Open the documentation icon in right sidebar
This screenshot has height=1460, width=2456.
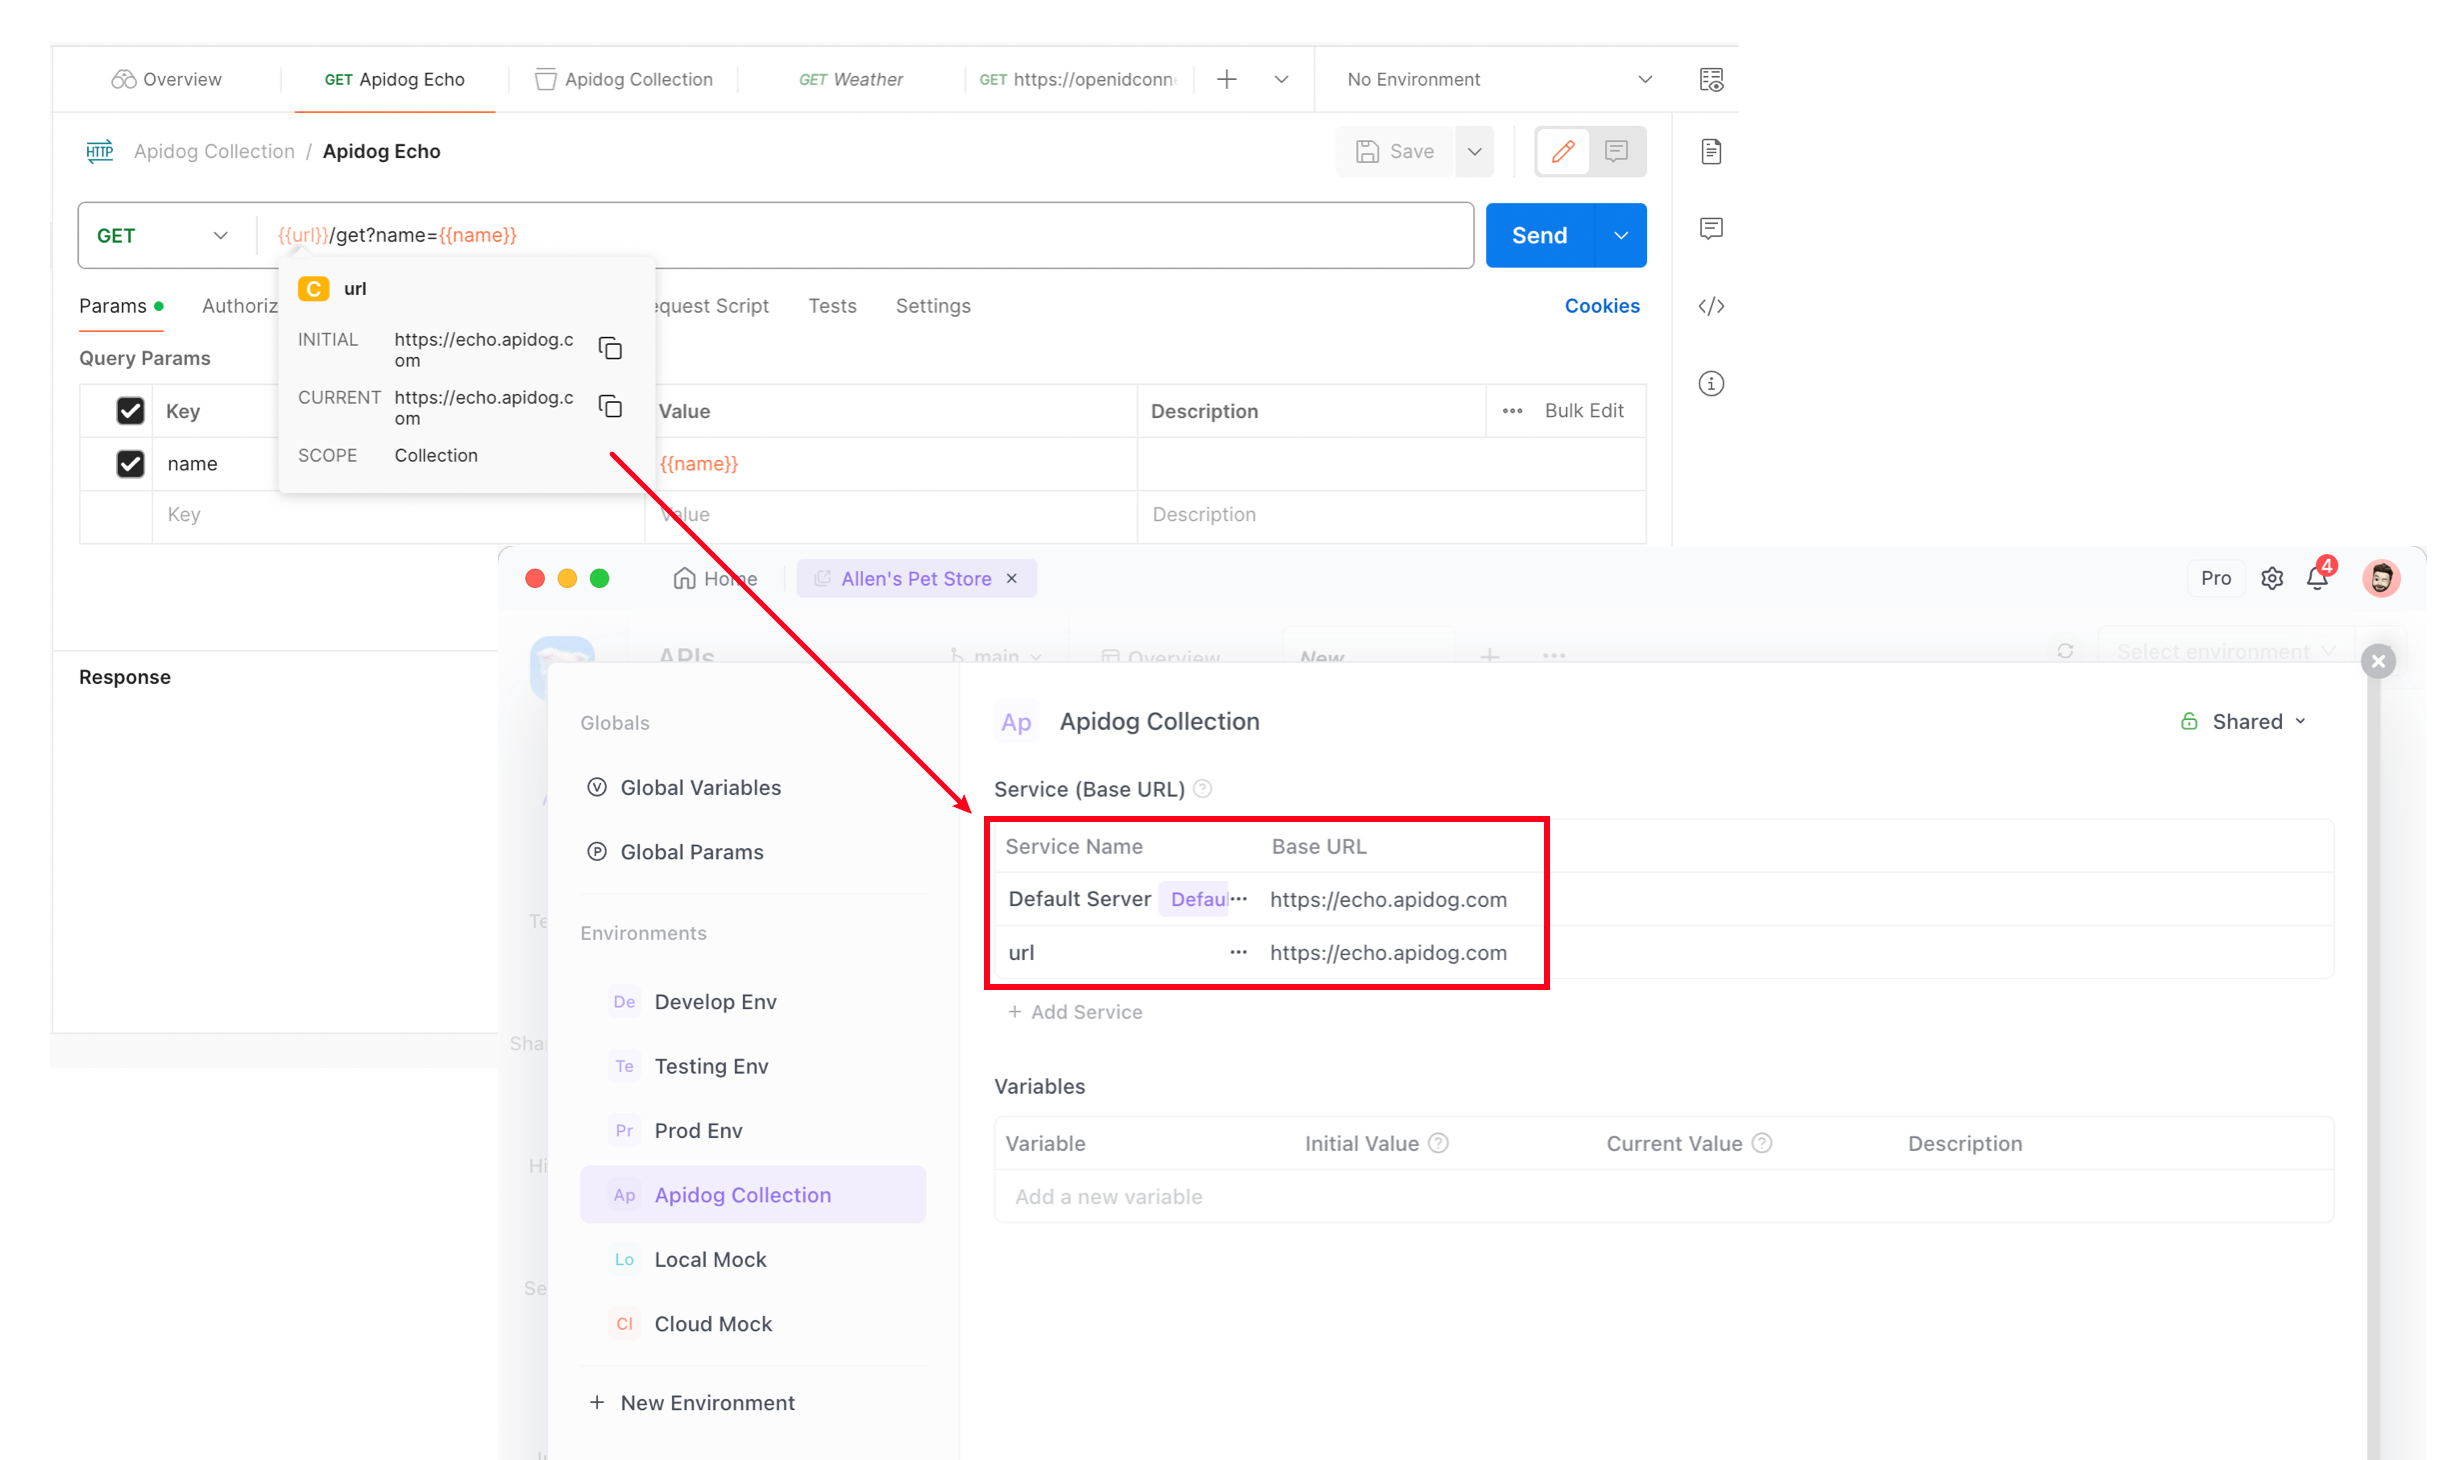click(x=1711, y=151)
